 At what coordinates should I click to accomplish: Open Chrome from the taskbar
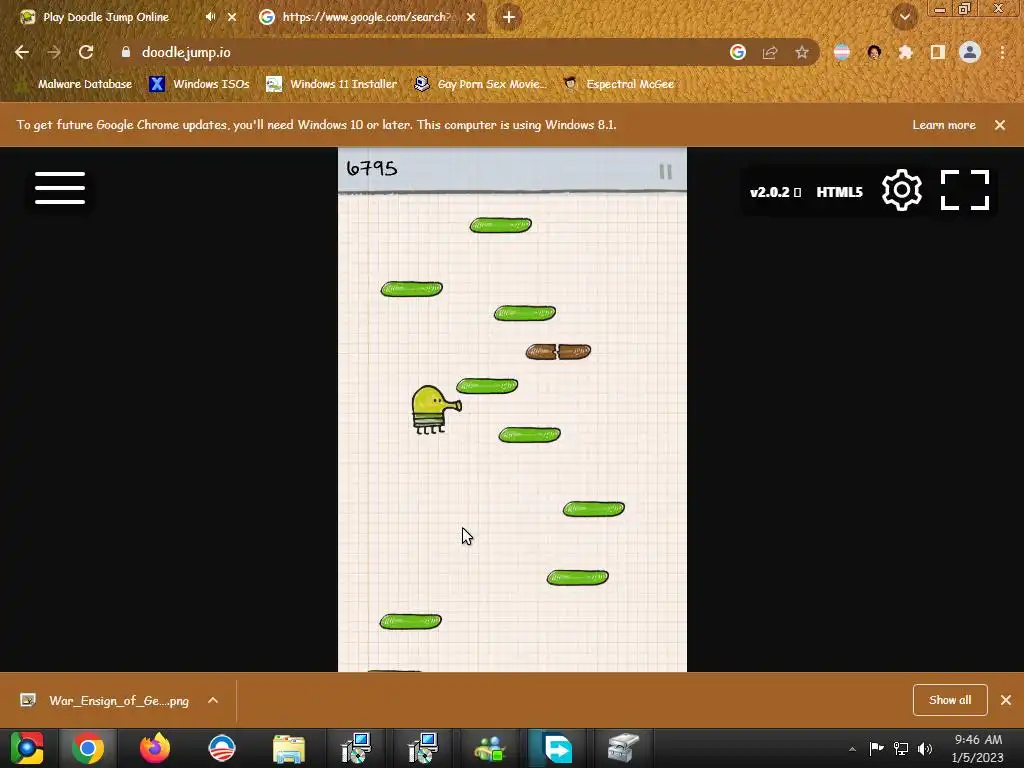pos(88,748)
